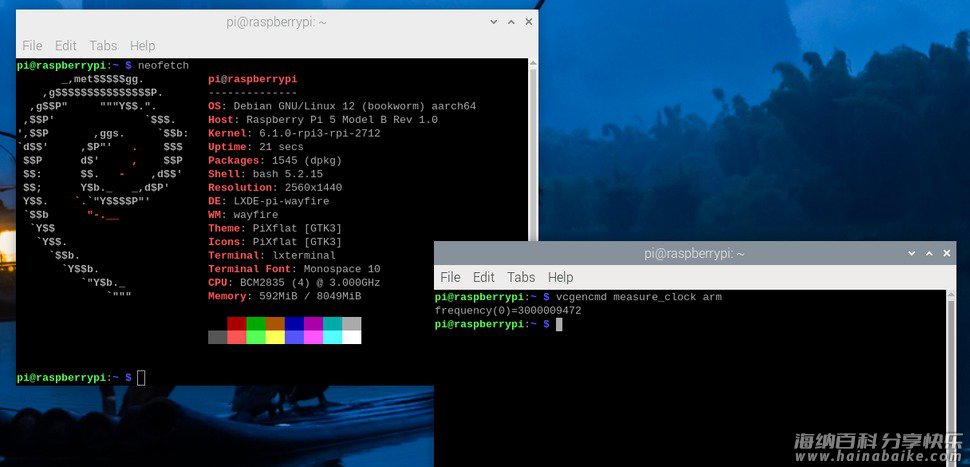
Task: Click the Kernel line 6.1.0-rpi3-rpi-2712
Action: [294, 134]
